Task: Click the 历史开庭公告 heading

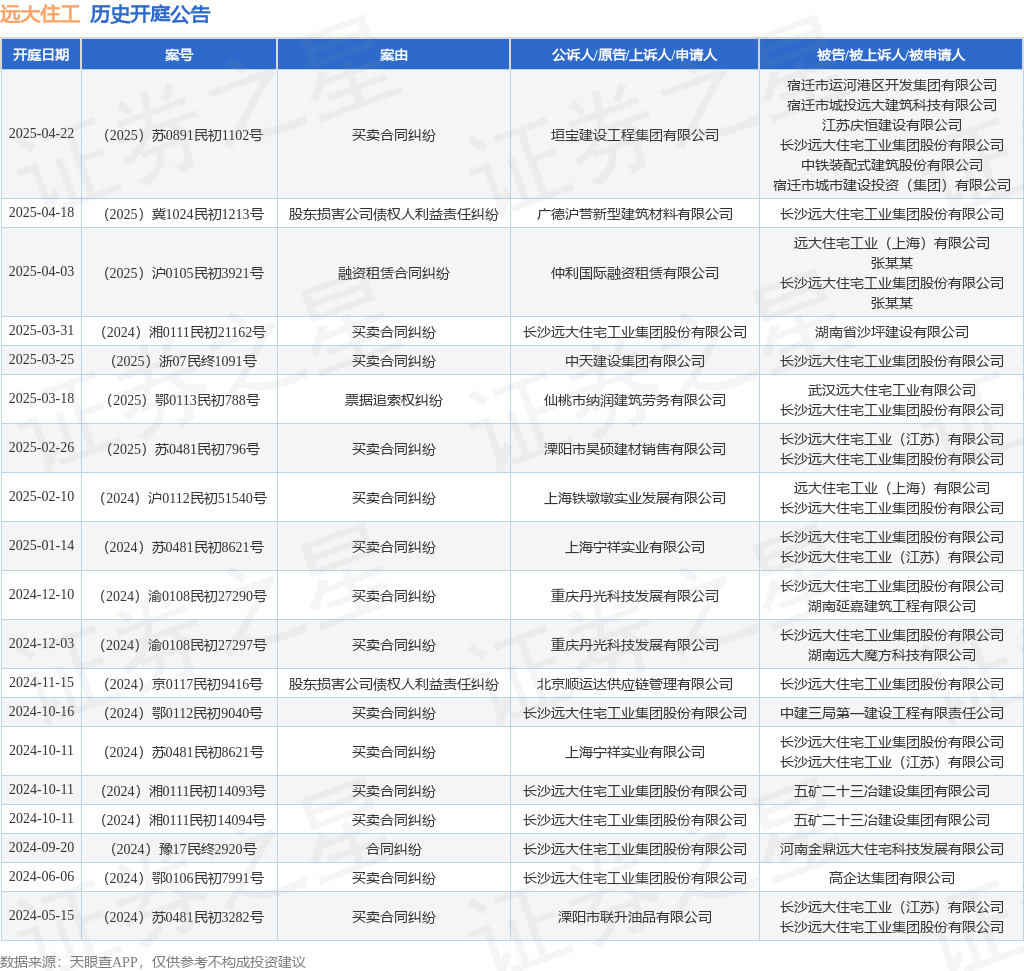Action: (150, 14)
